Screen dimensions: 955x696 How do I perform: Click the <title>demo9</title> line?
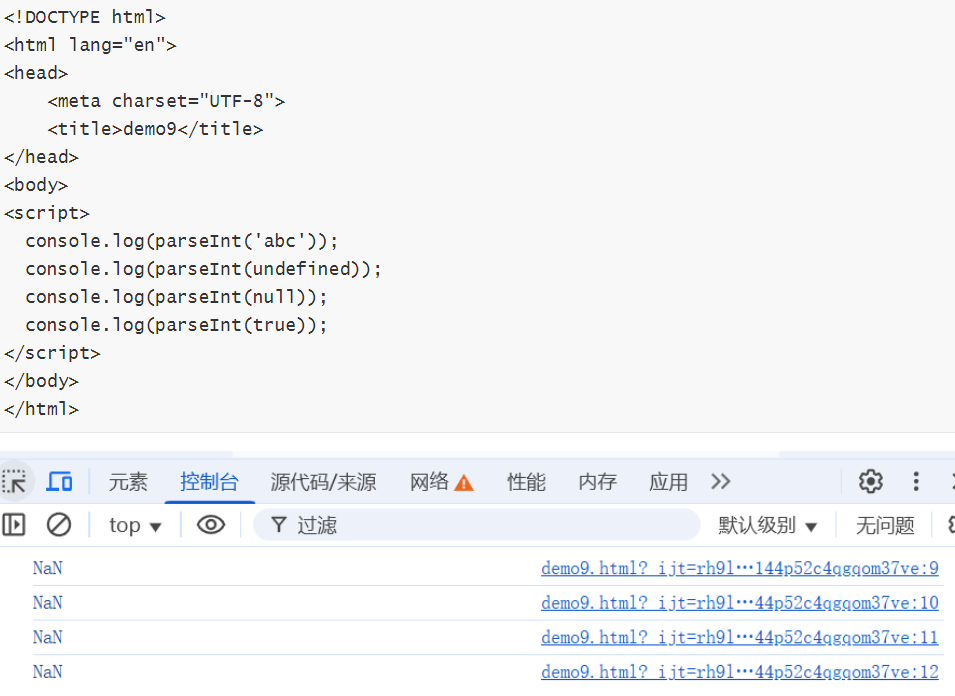point(155,129)
